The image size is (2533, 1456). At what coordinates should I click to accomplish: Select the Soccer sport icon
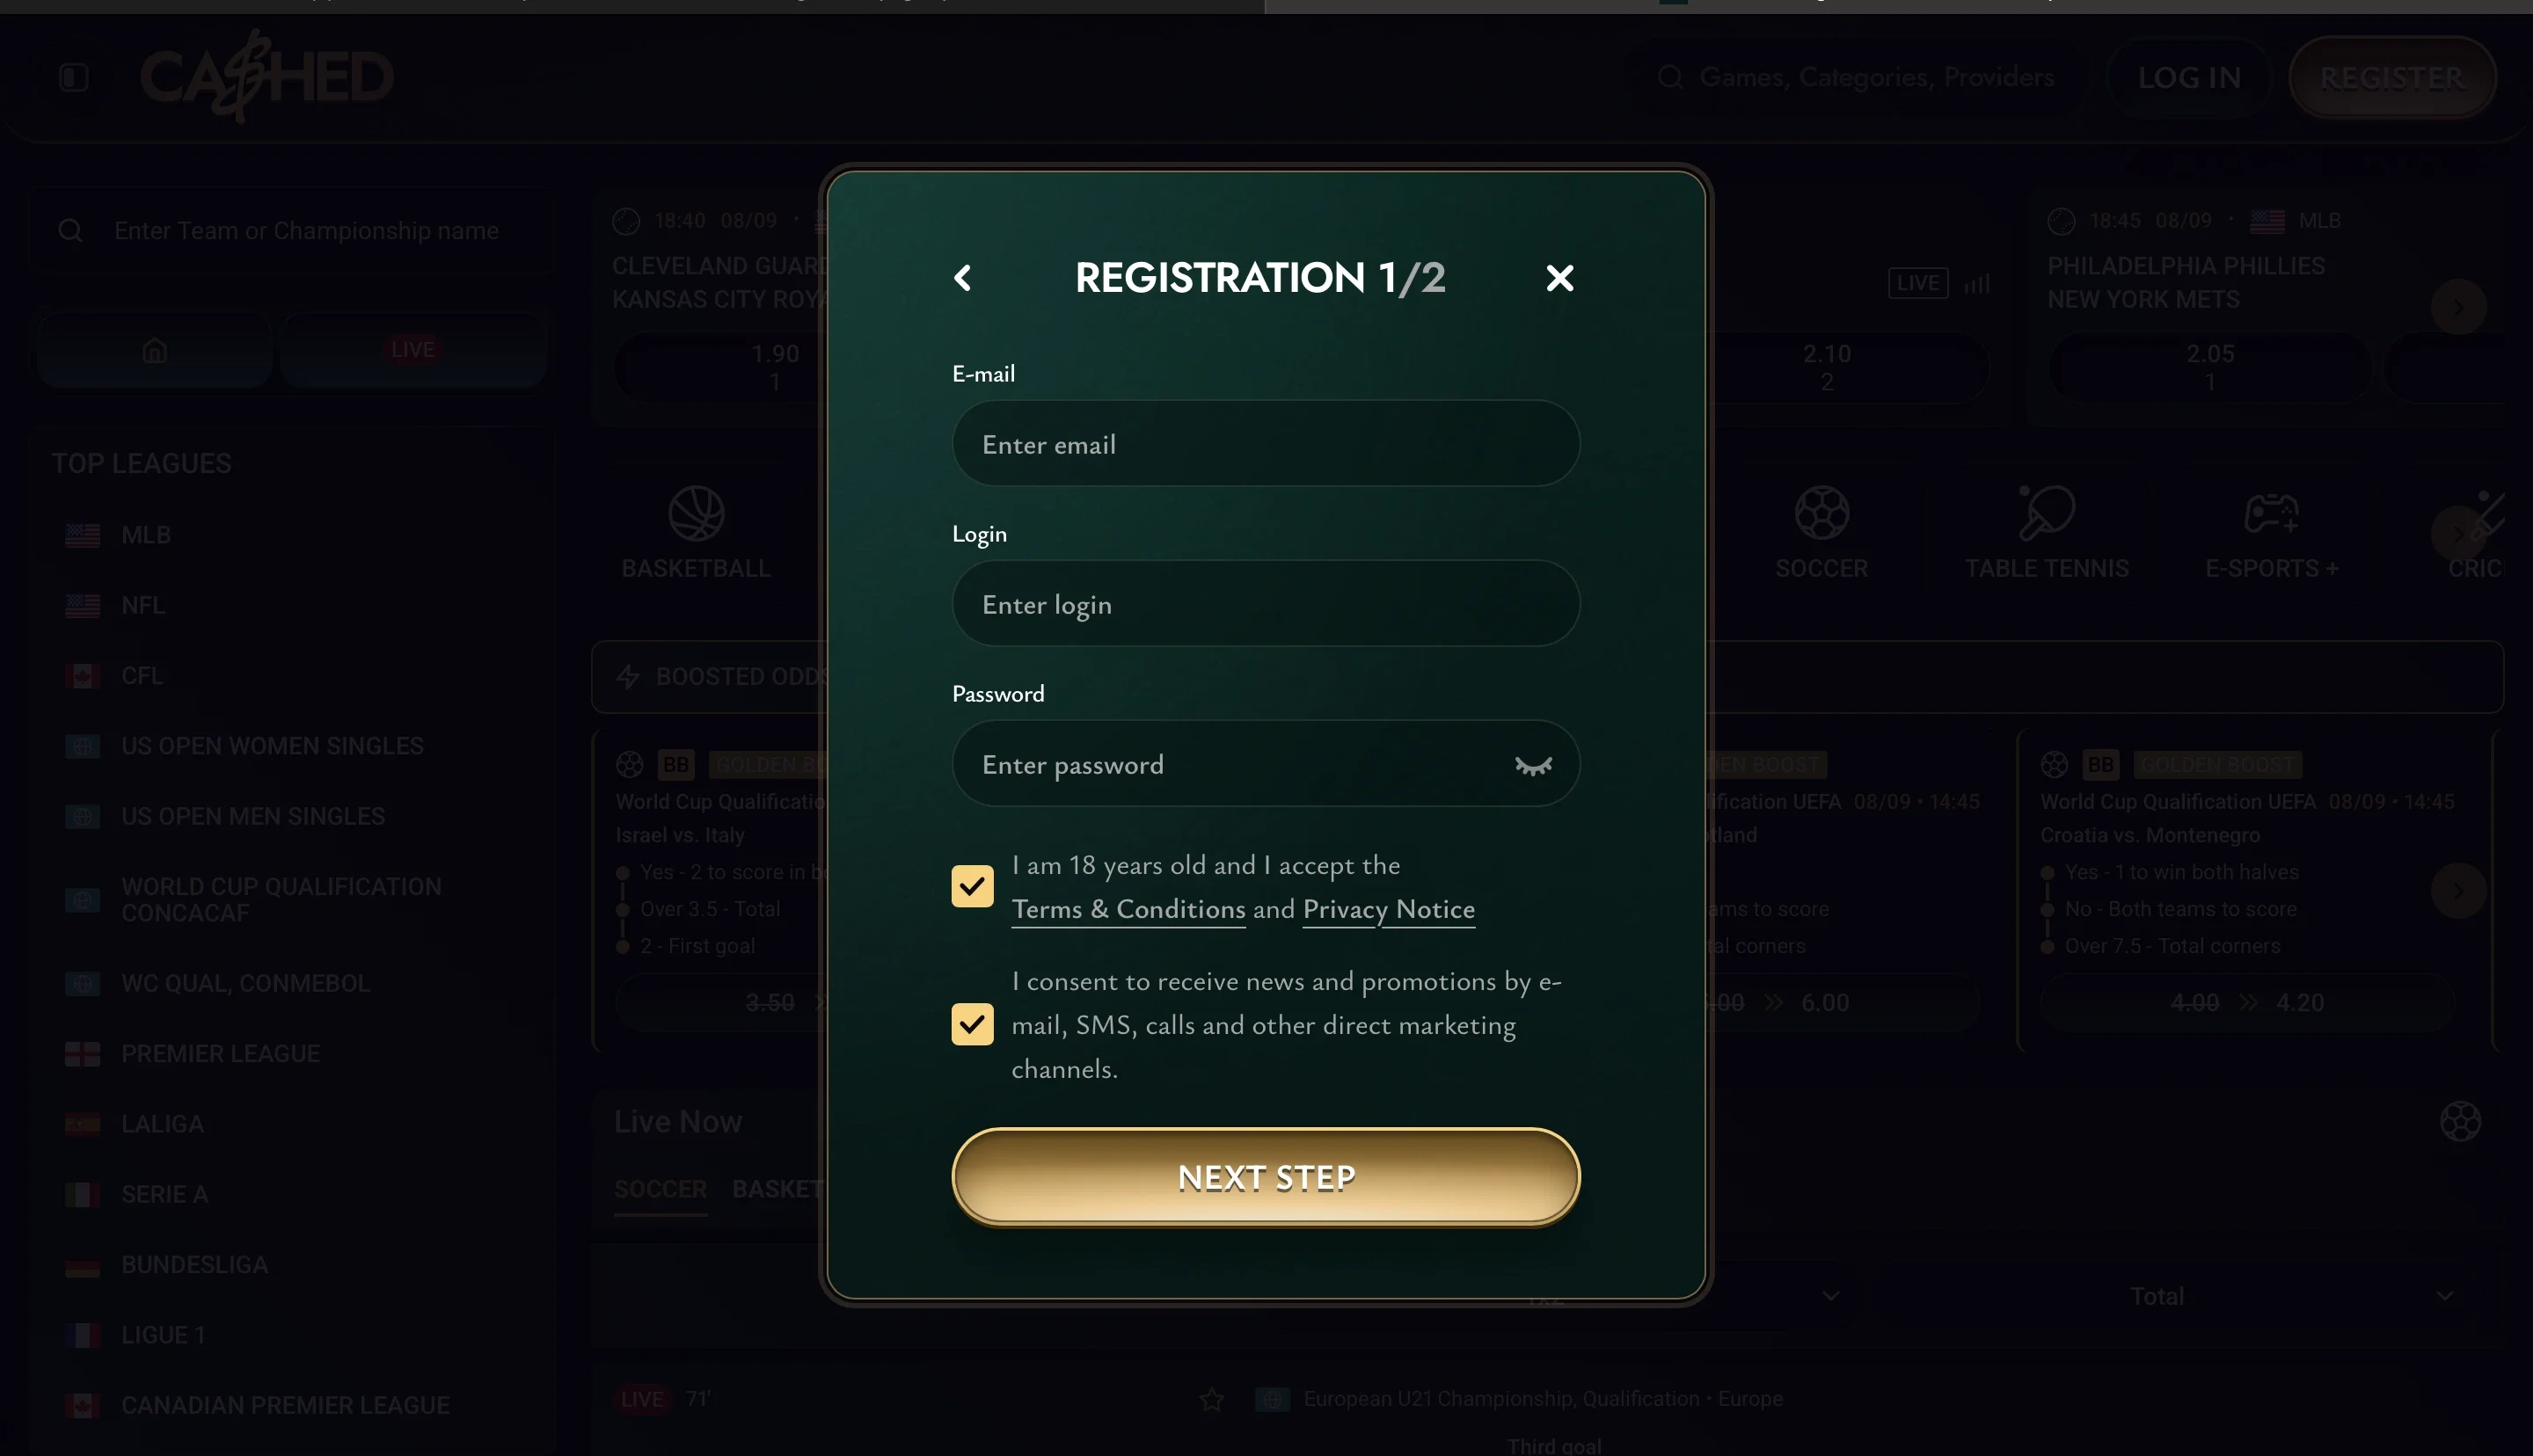(1821, 513)
